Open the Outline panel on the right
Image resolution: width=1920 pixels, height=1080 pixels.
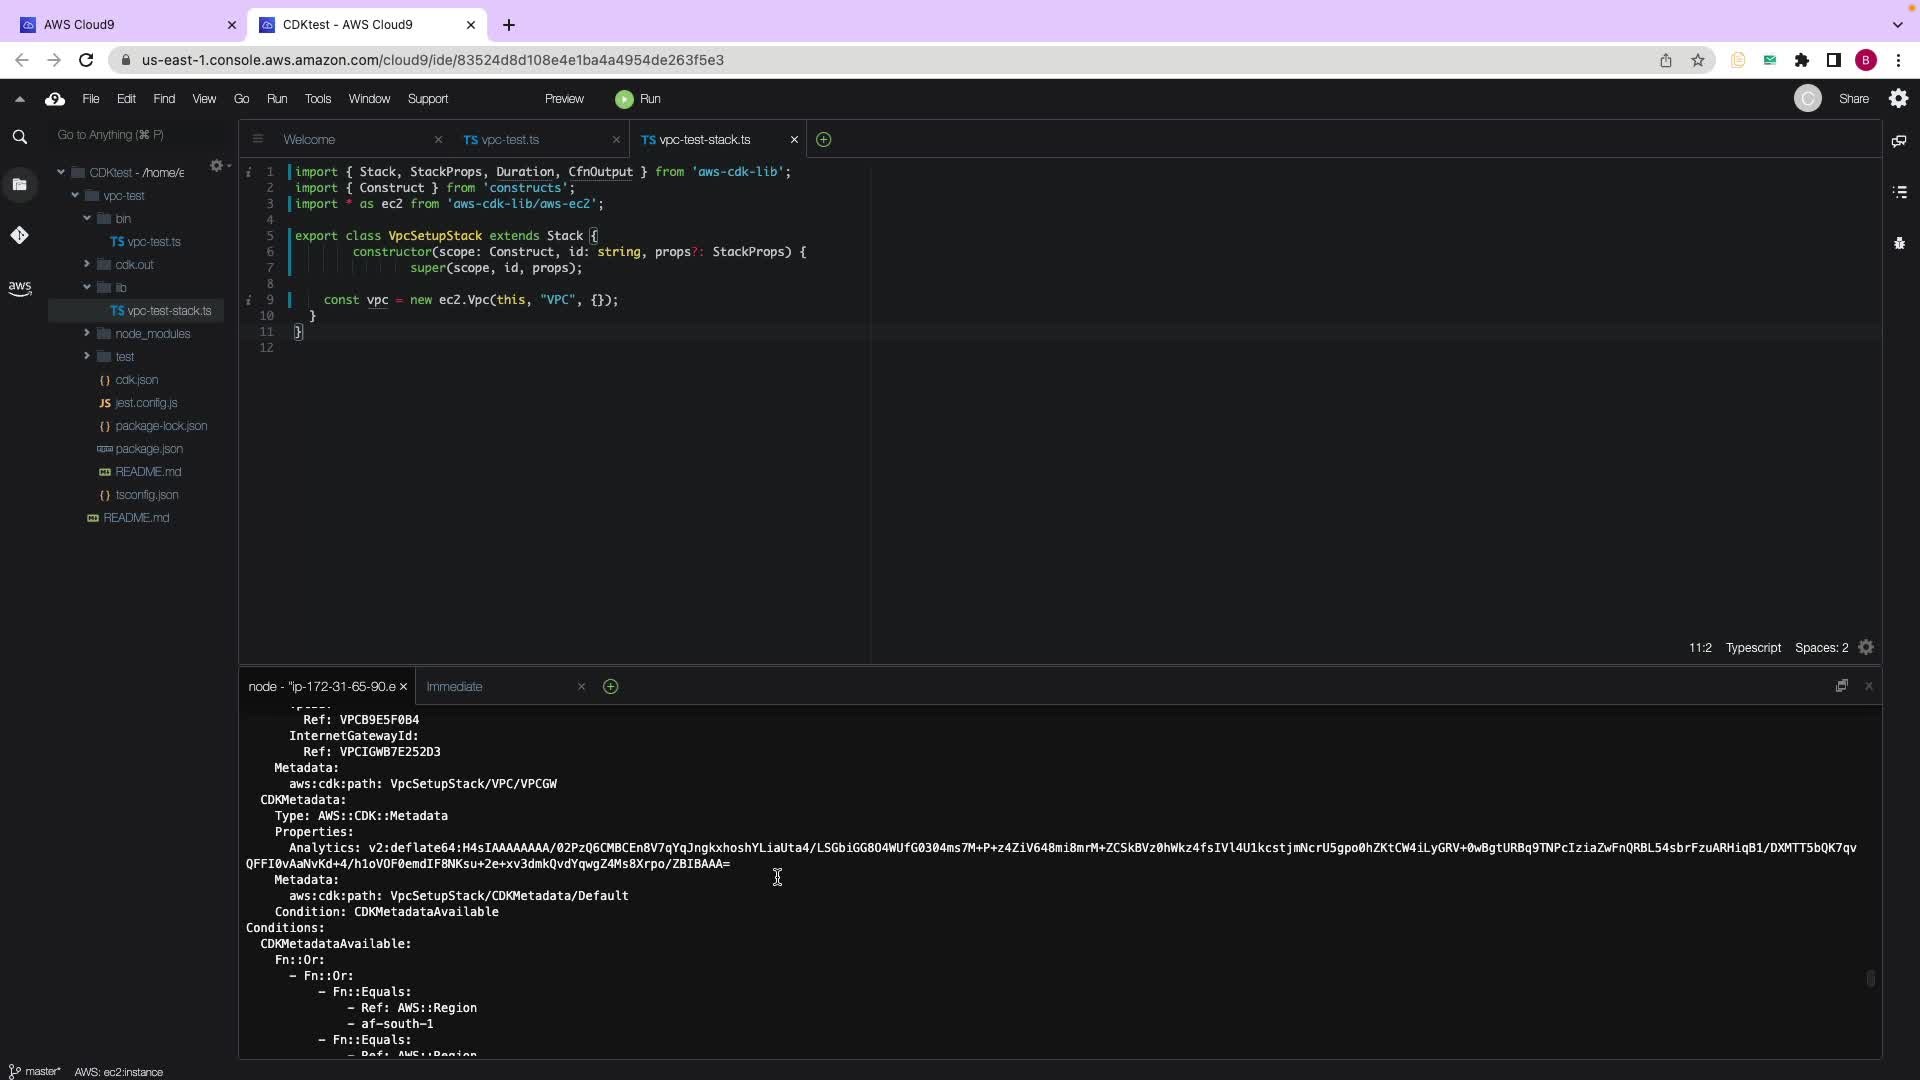click(x=1899, y=192)
